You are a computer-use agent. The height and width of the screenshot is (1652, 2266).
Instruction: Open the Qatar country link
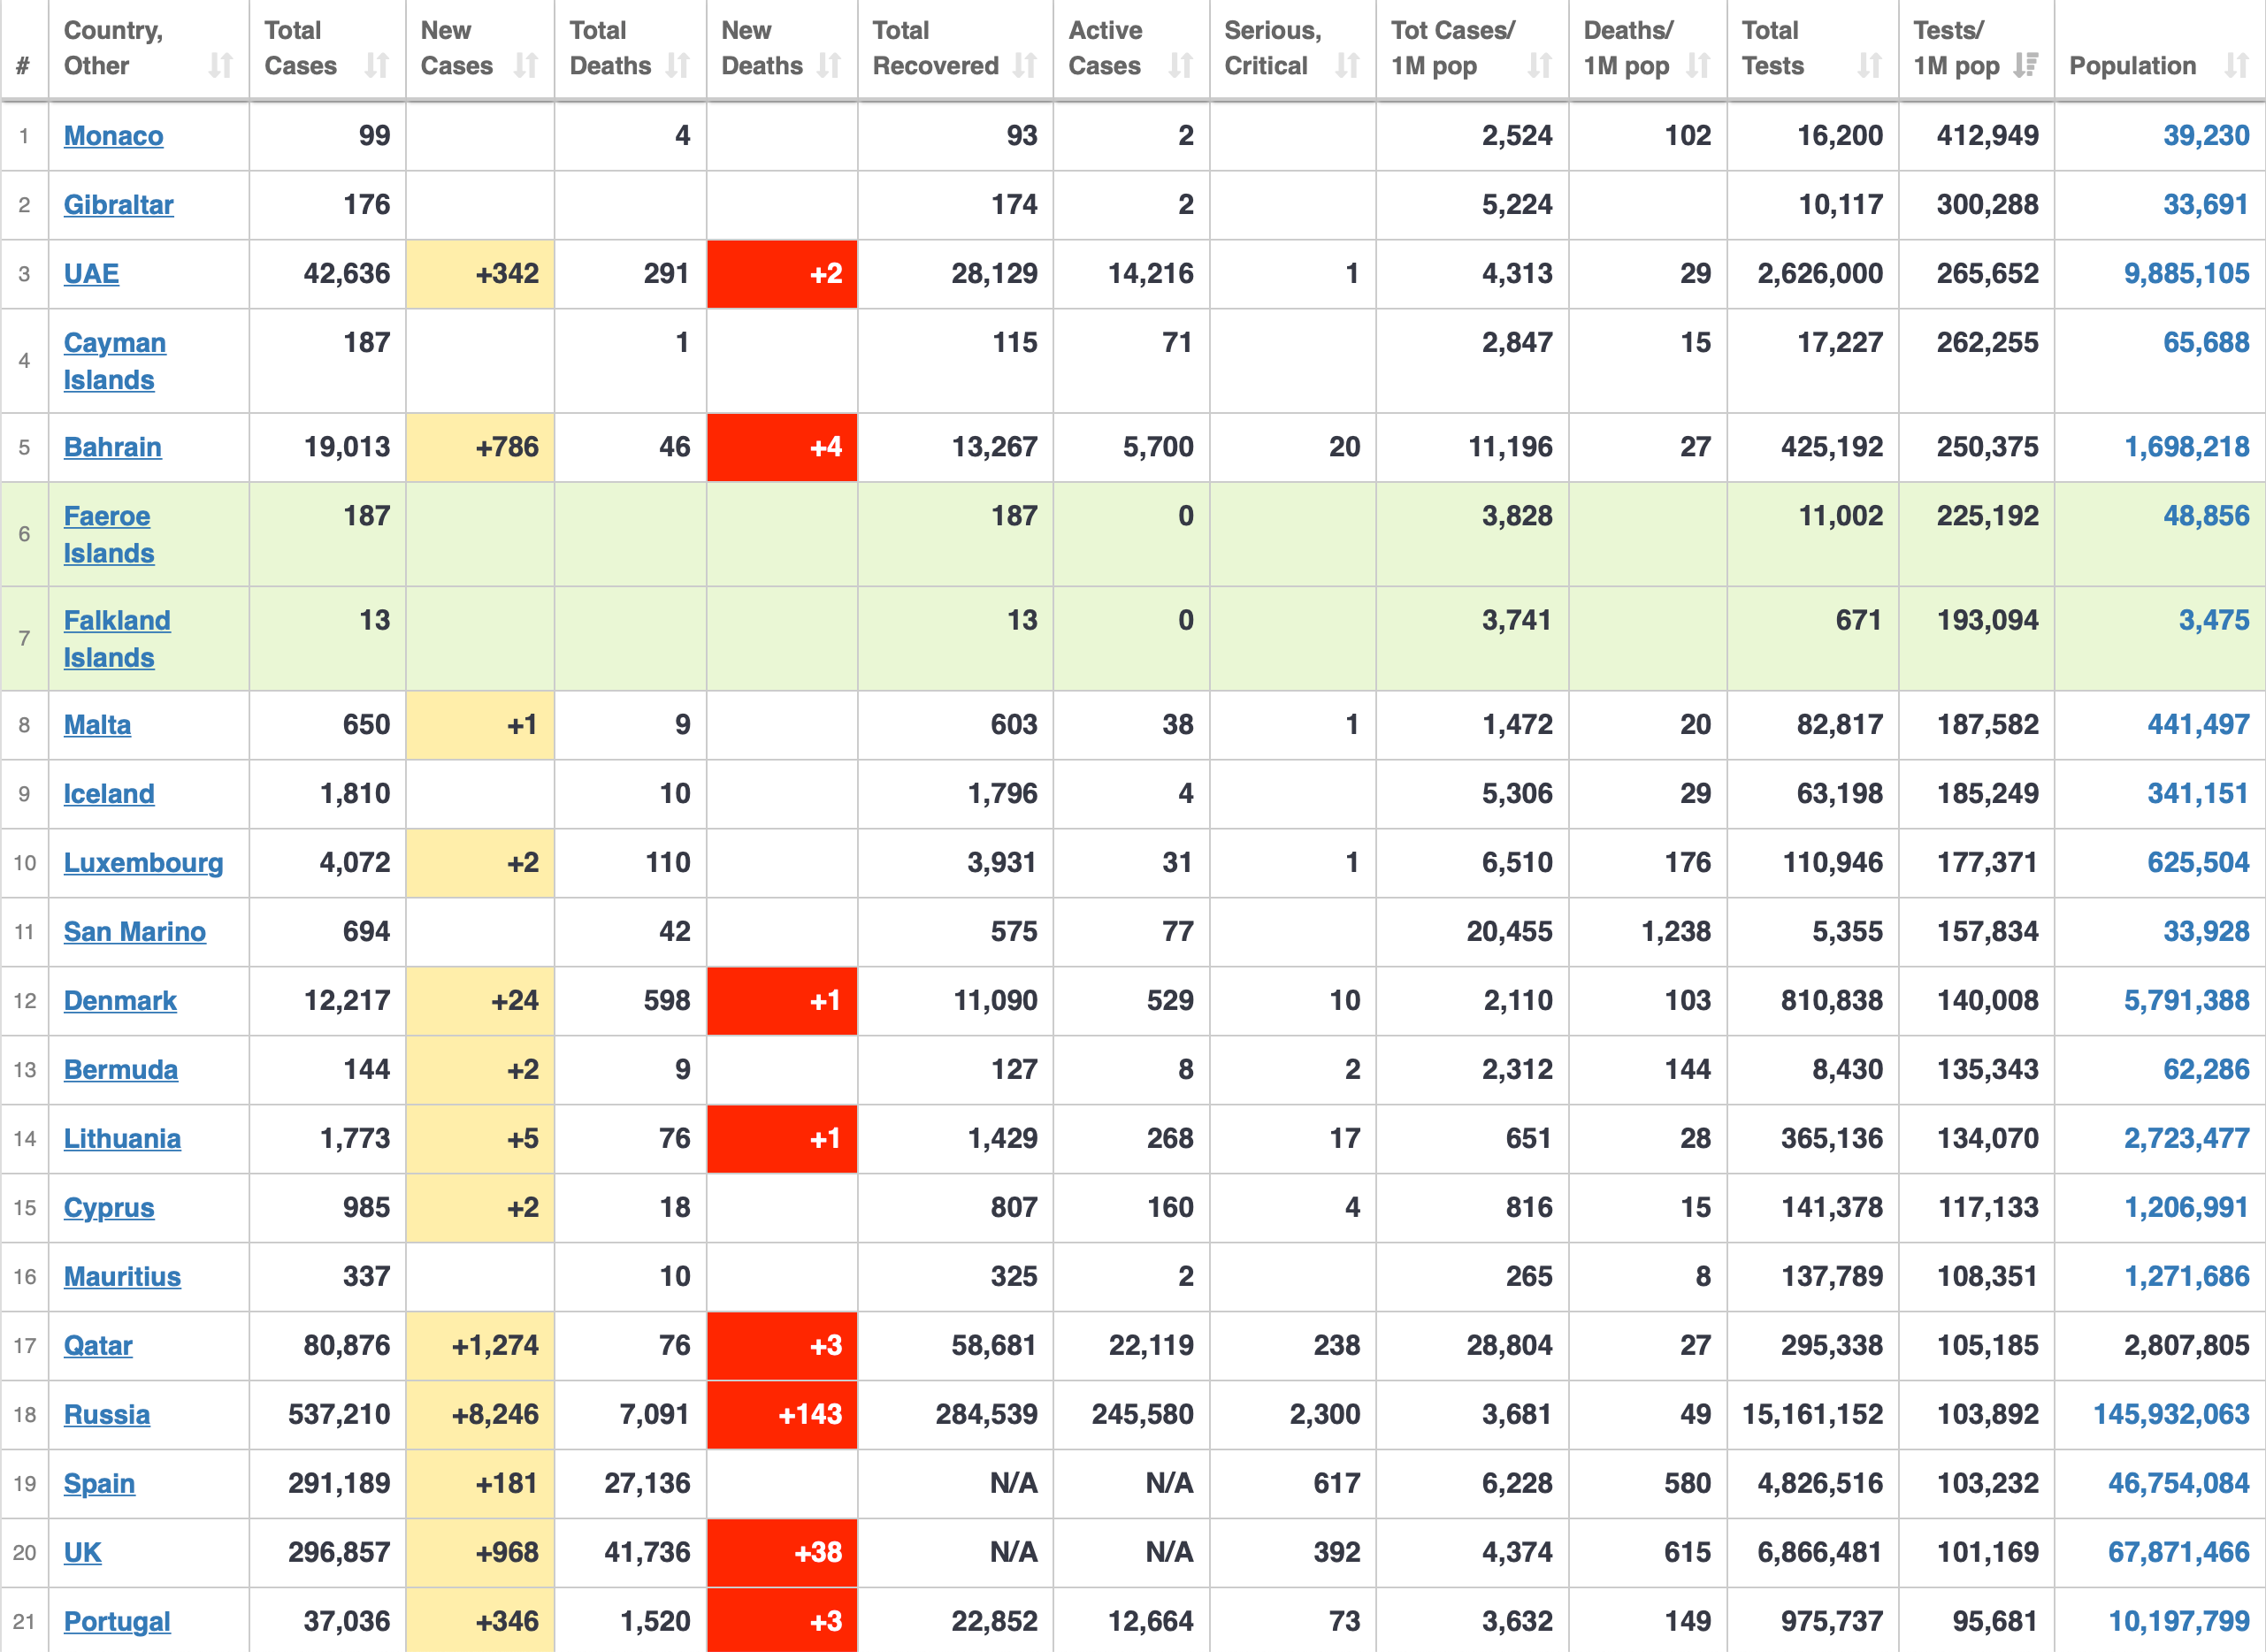[x=98, y=1346]
